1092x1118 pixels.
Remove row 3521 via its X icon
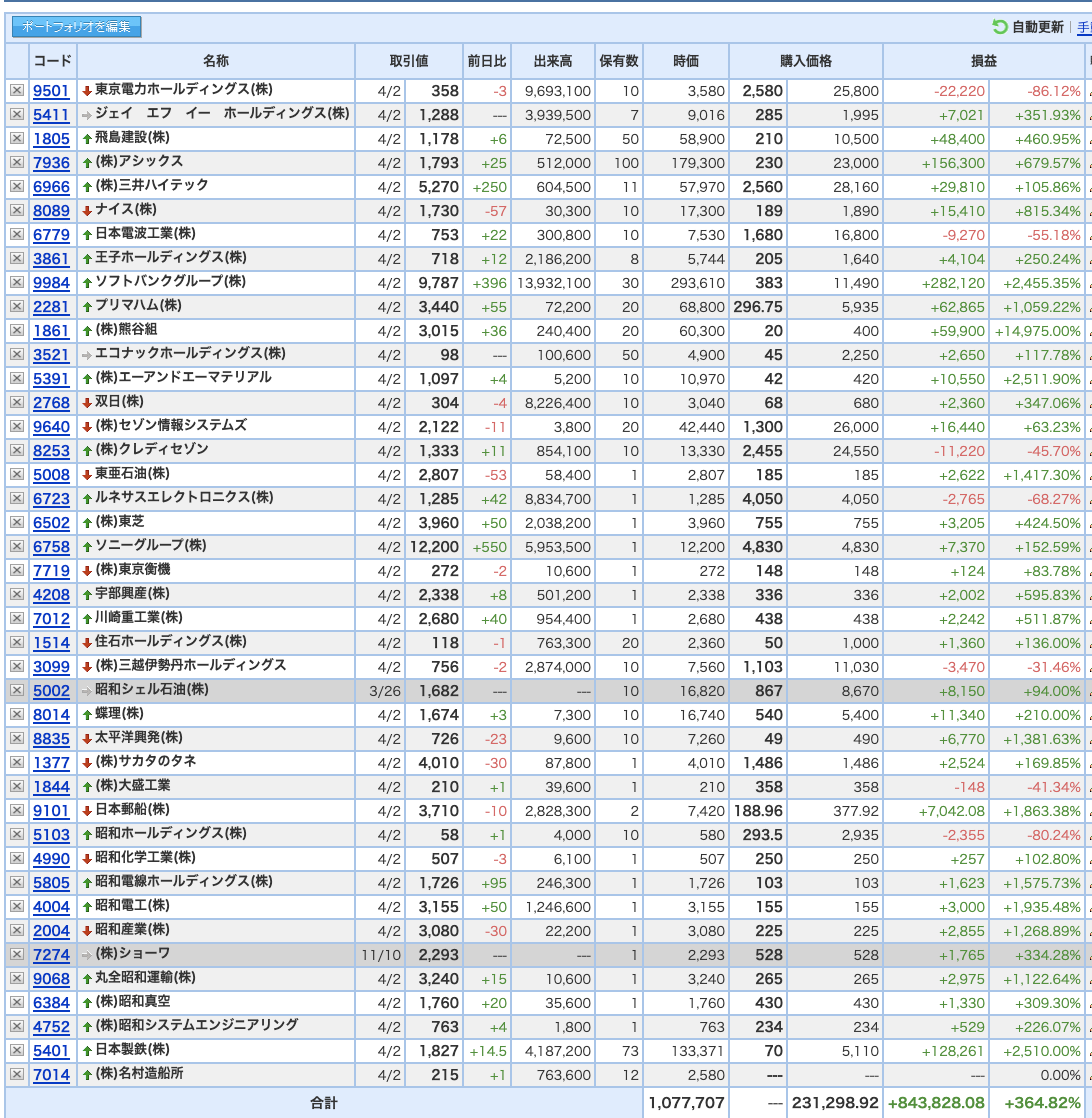click(x=17, y=354)
